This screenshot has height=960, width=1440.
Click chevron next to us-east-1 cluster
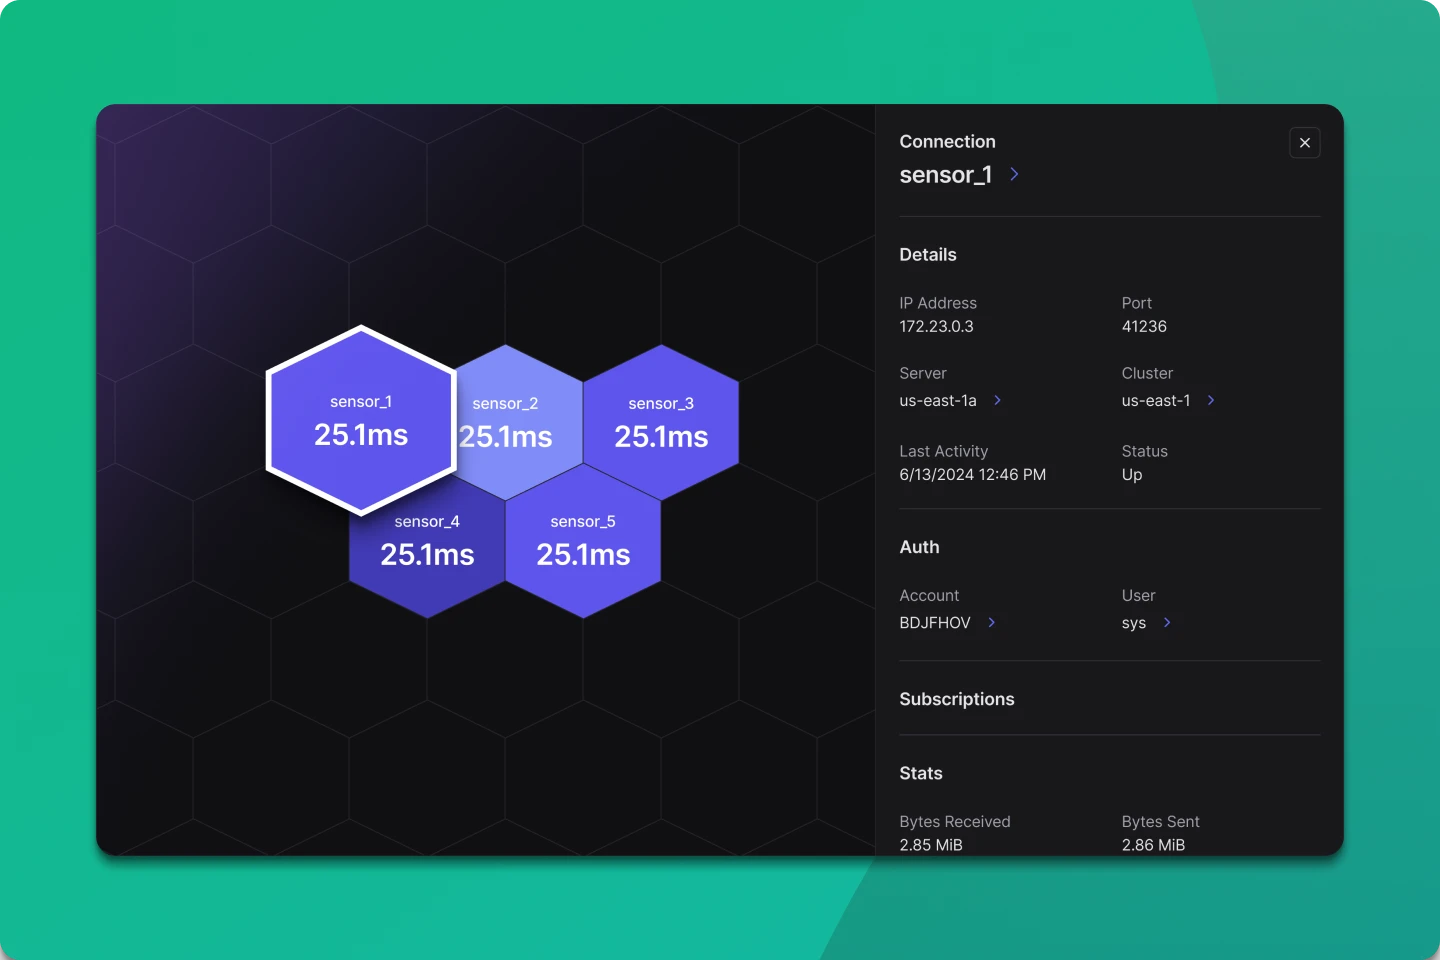[1211, 400]
